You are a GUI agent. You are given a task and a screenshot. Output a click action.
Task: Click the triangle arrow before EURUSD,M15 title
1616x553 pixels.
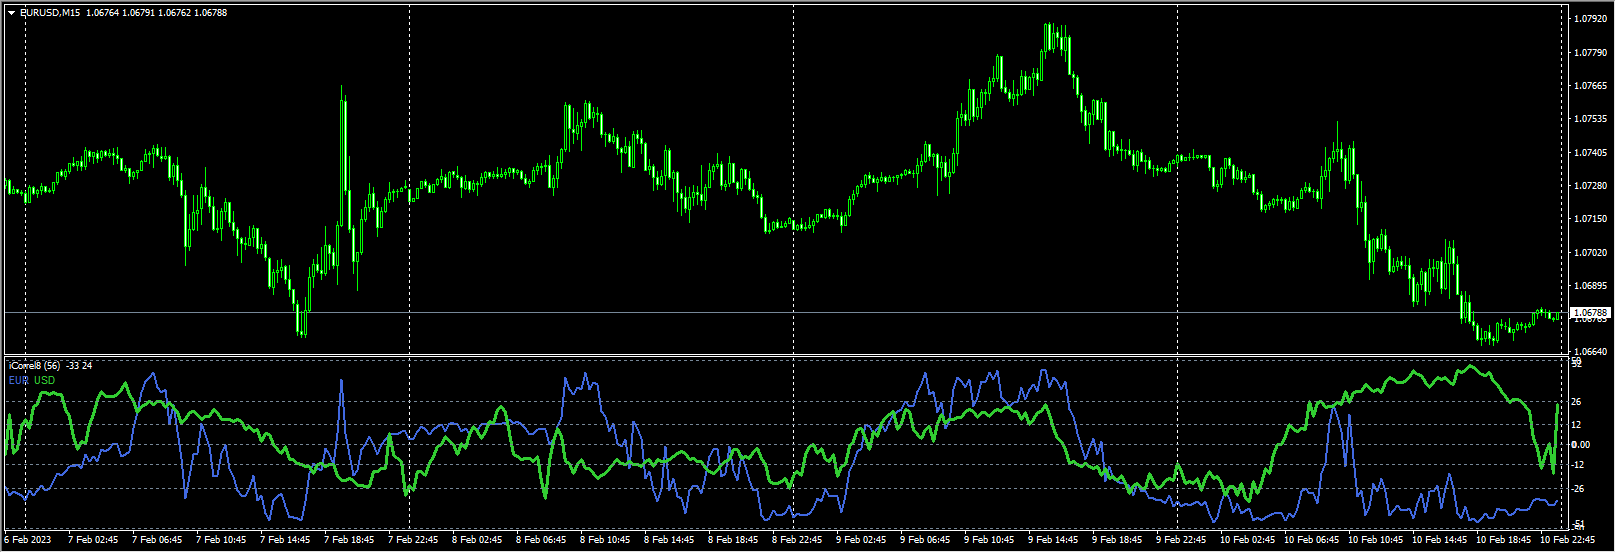click(x=11, y=13)
